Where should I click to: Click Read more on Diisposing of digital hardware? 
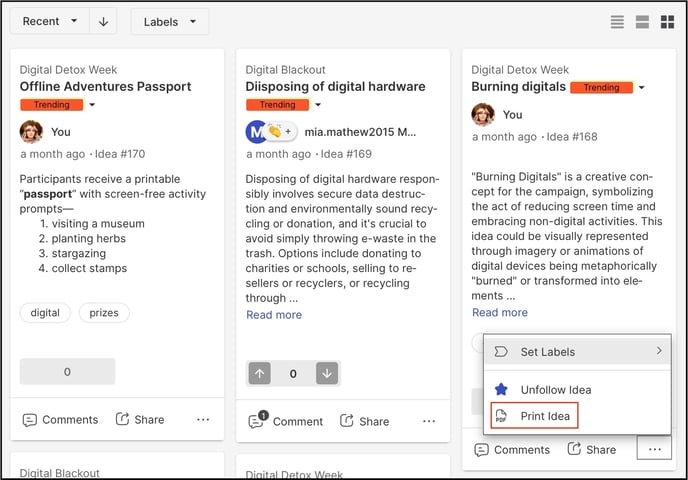click(274, 315)
